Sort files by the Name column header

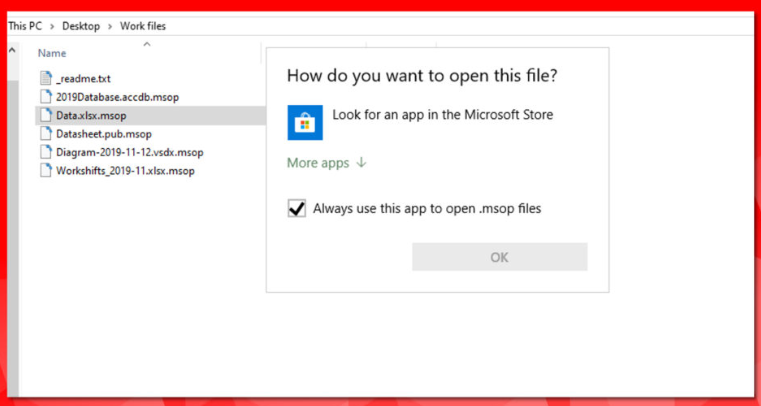(52, 53)
